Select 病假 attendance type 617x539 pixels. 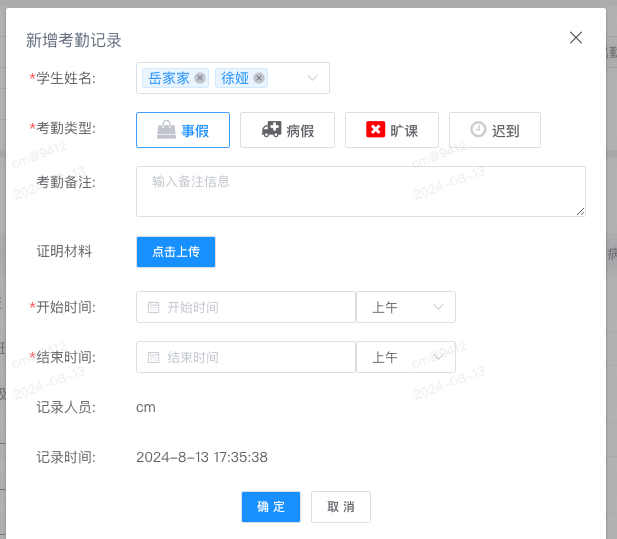287,130
